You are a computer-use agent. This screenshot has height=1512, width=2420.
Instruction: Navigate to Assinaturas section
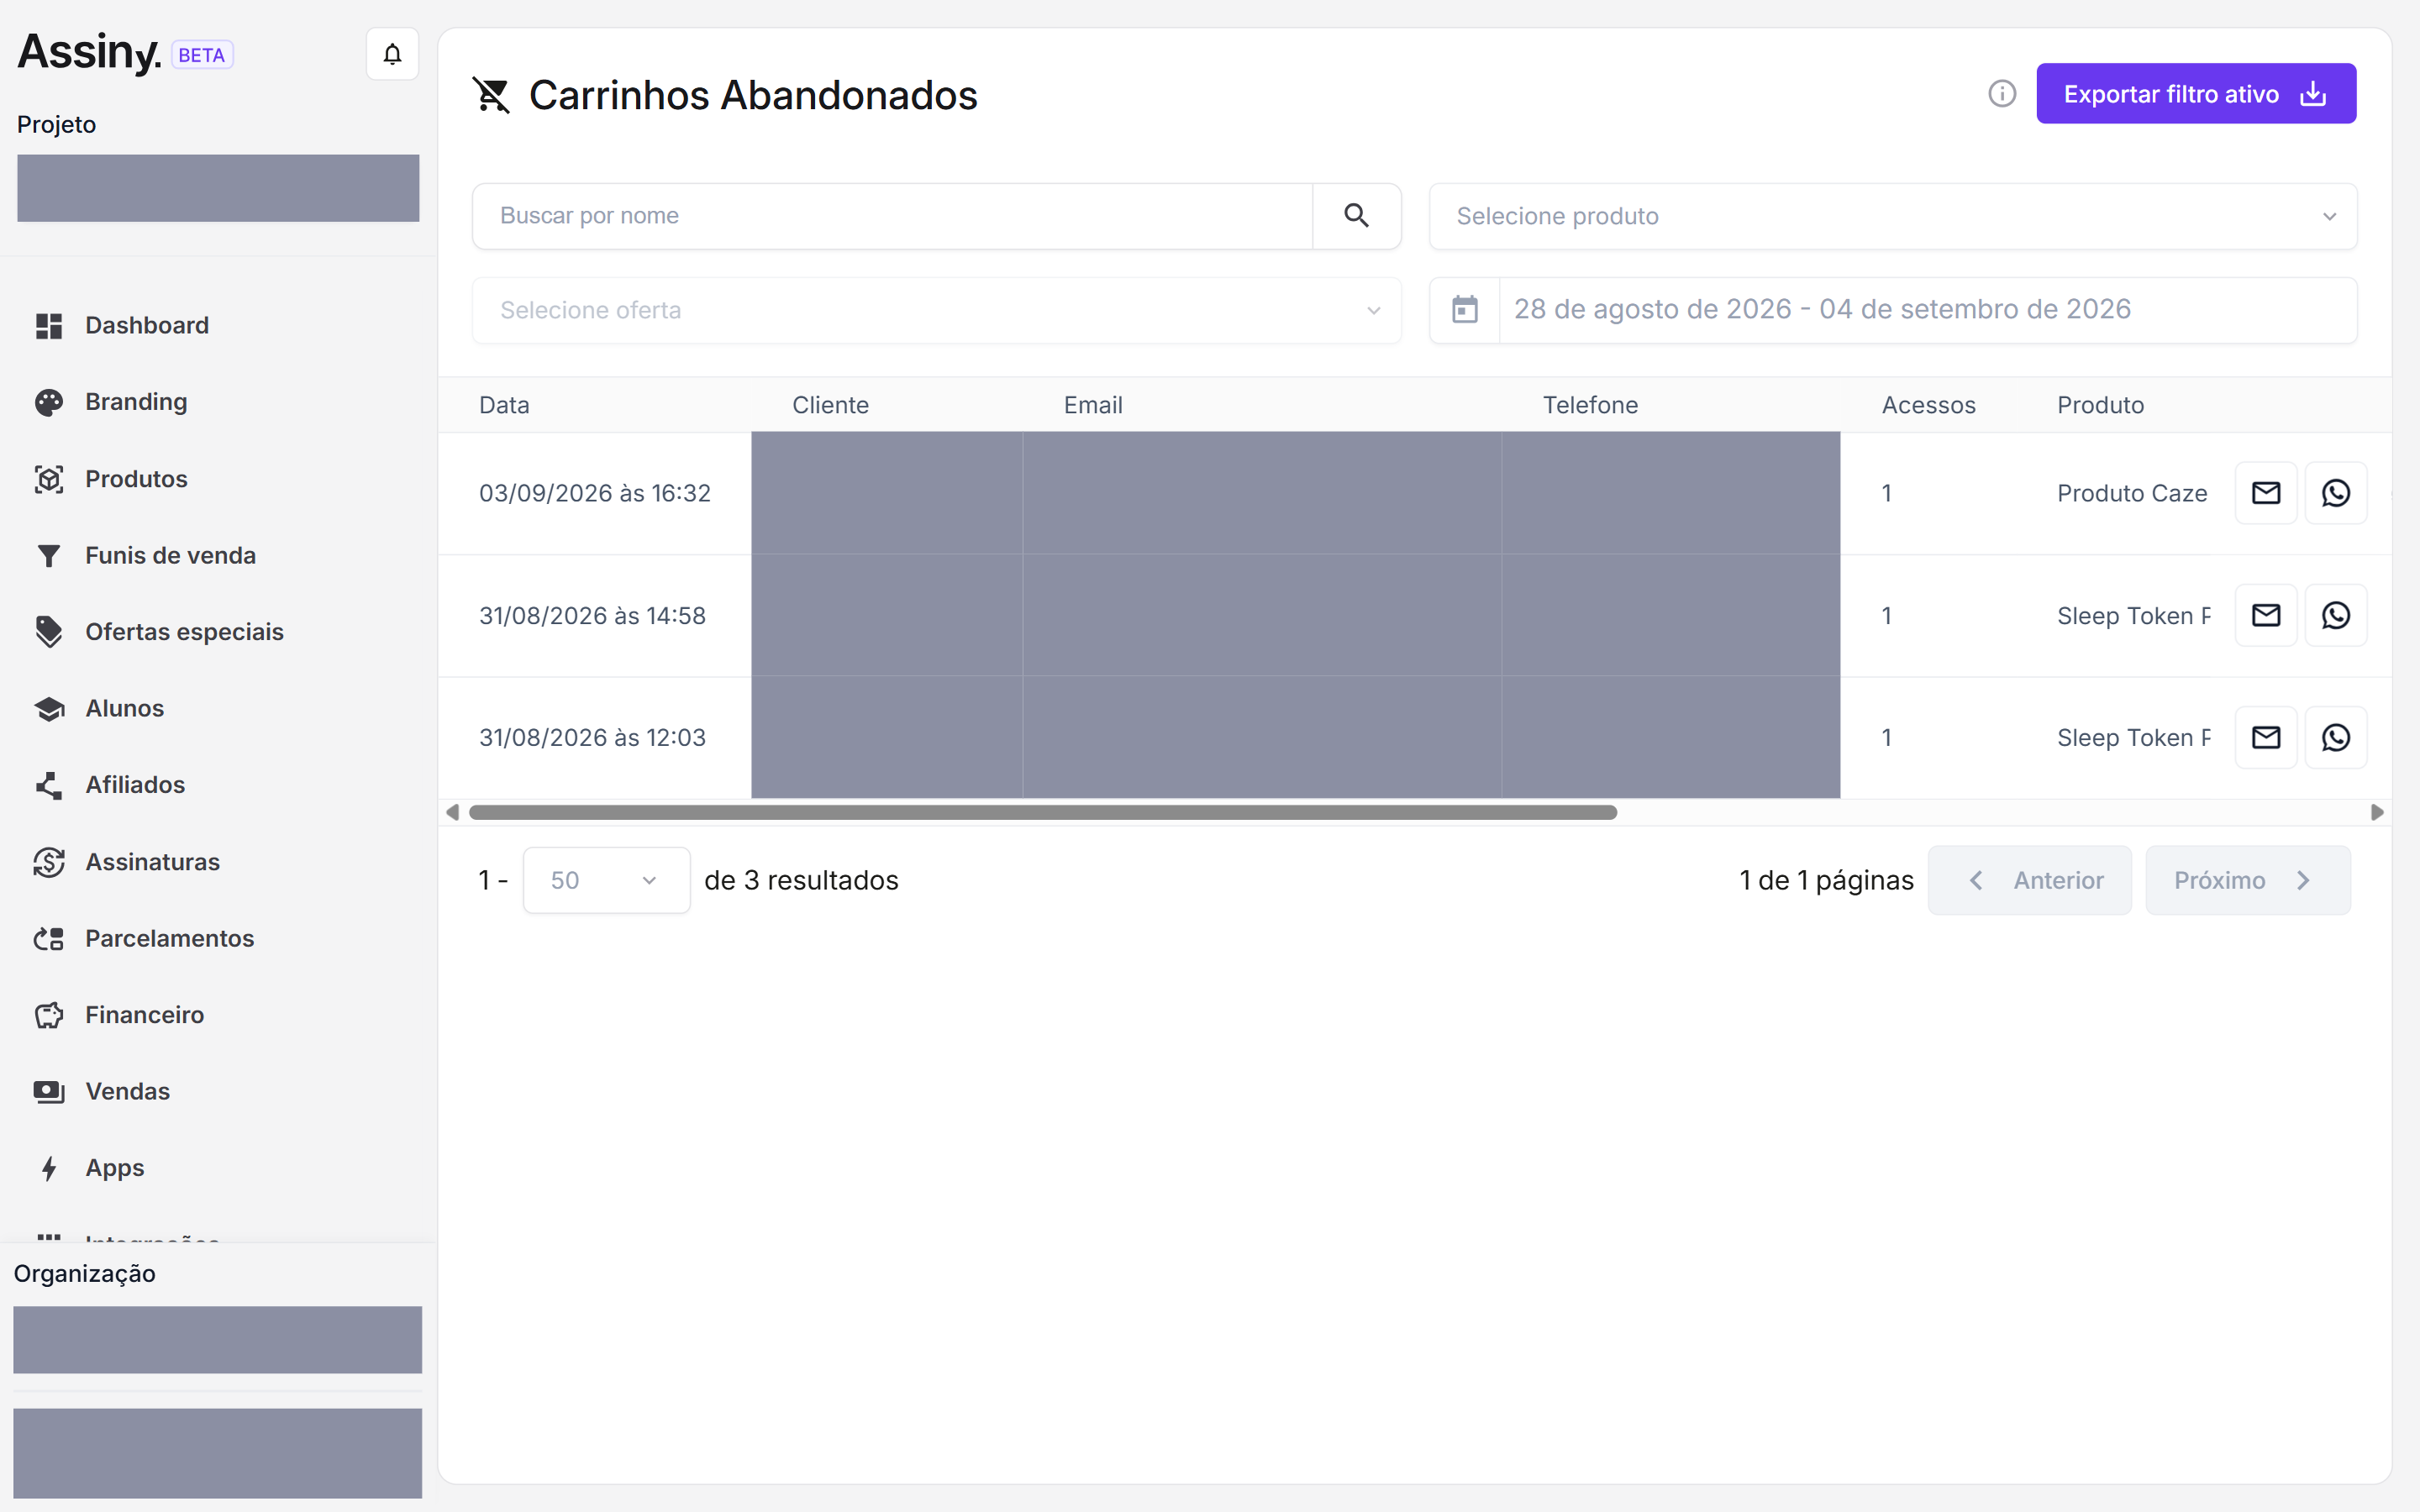click(x=152, y=862)
